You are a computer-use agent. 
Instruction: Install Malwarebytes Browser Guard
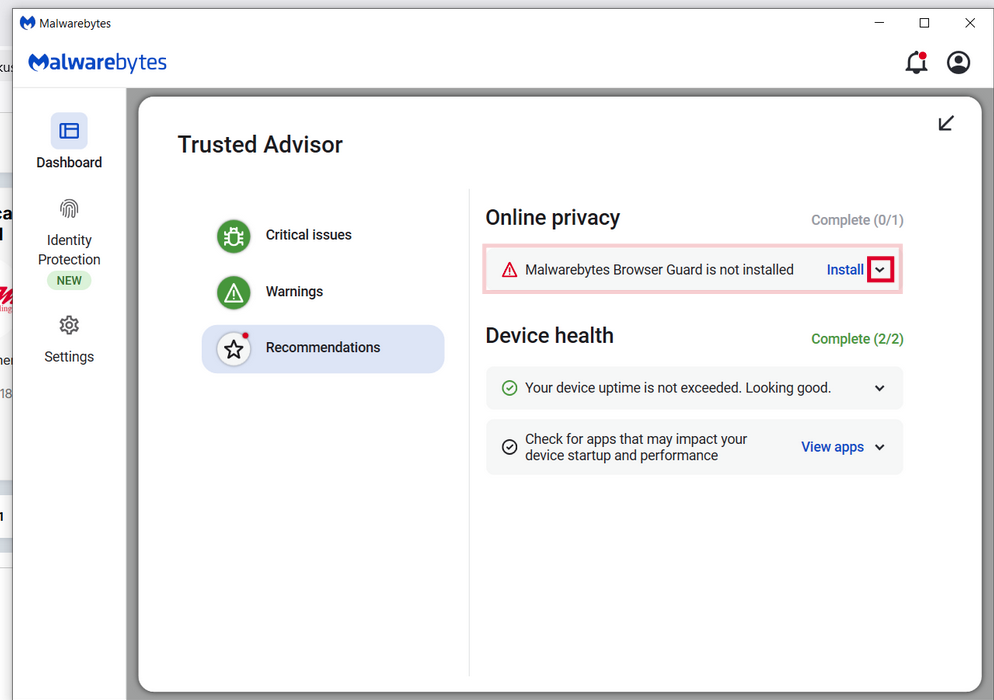[x=844, y=269]
